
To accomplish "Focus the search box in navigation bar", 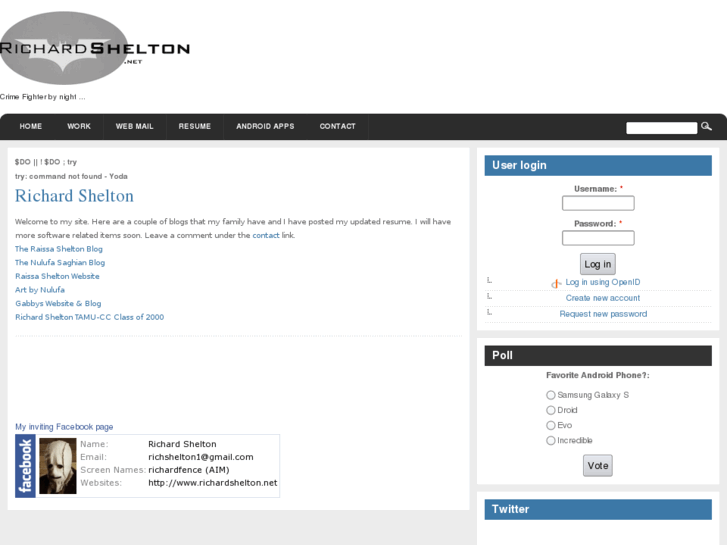I will 662,128.
